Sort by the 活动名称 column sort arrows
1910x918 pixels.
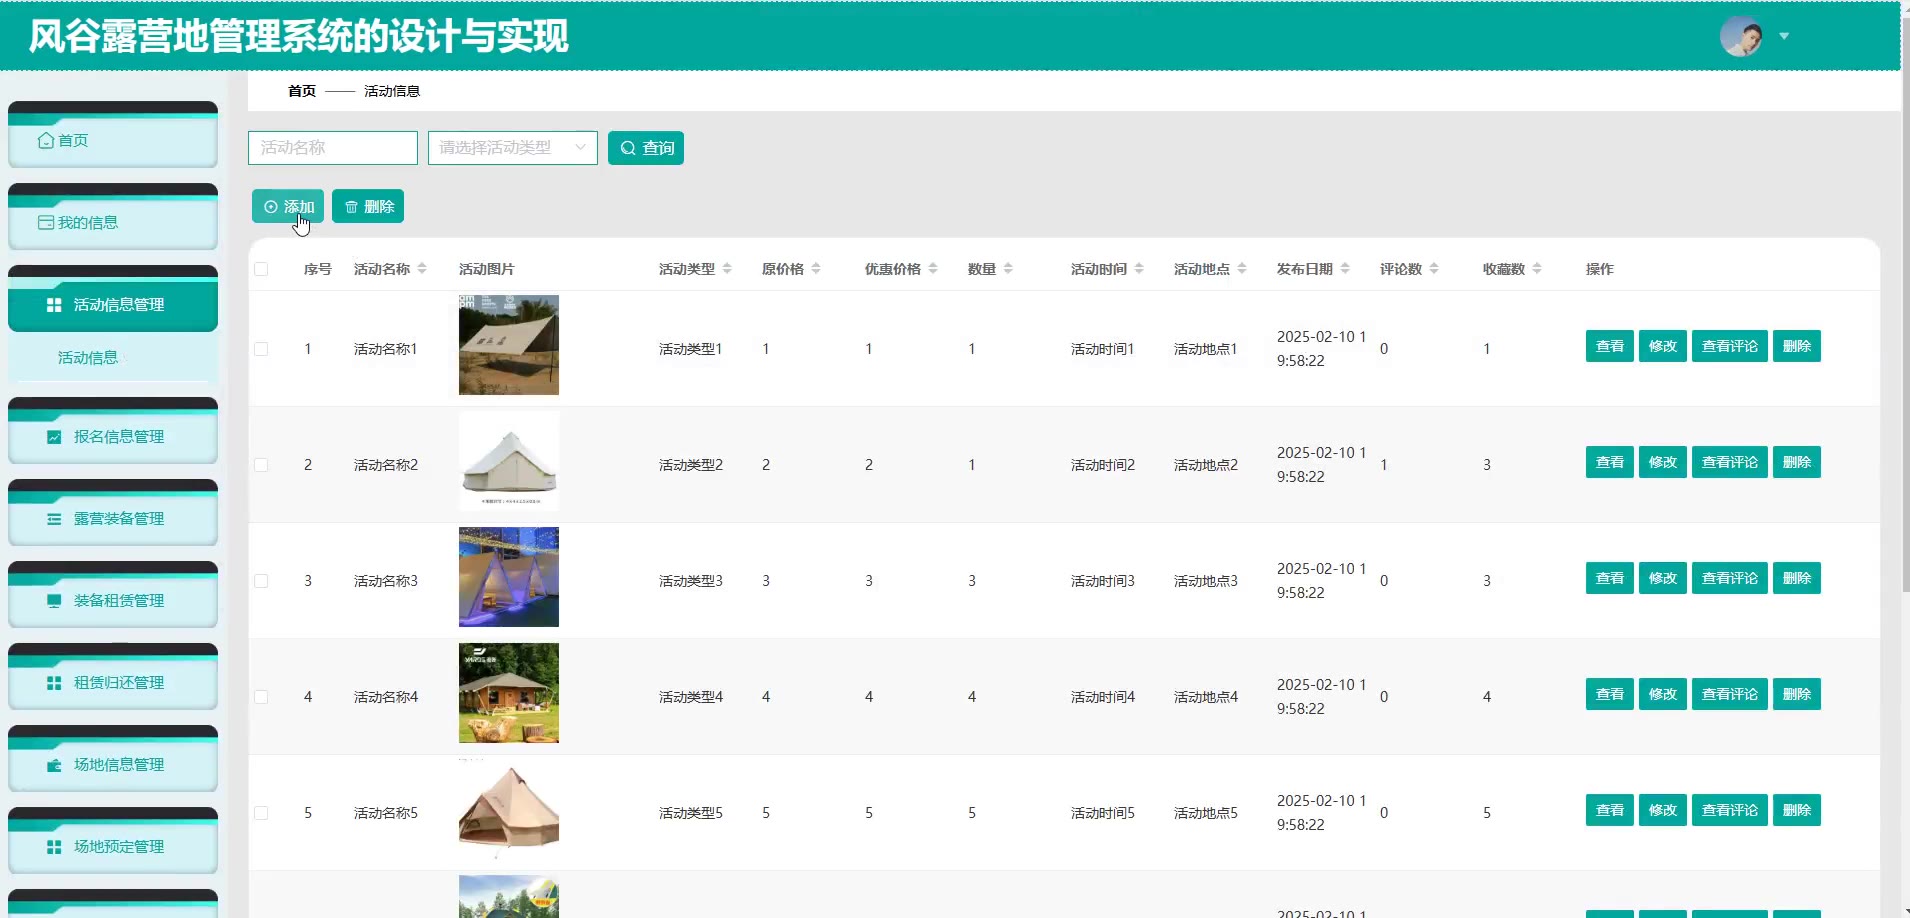click(422, 269)
